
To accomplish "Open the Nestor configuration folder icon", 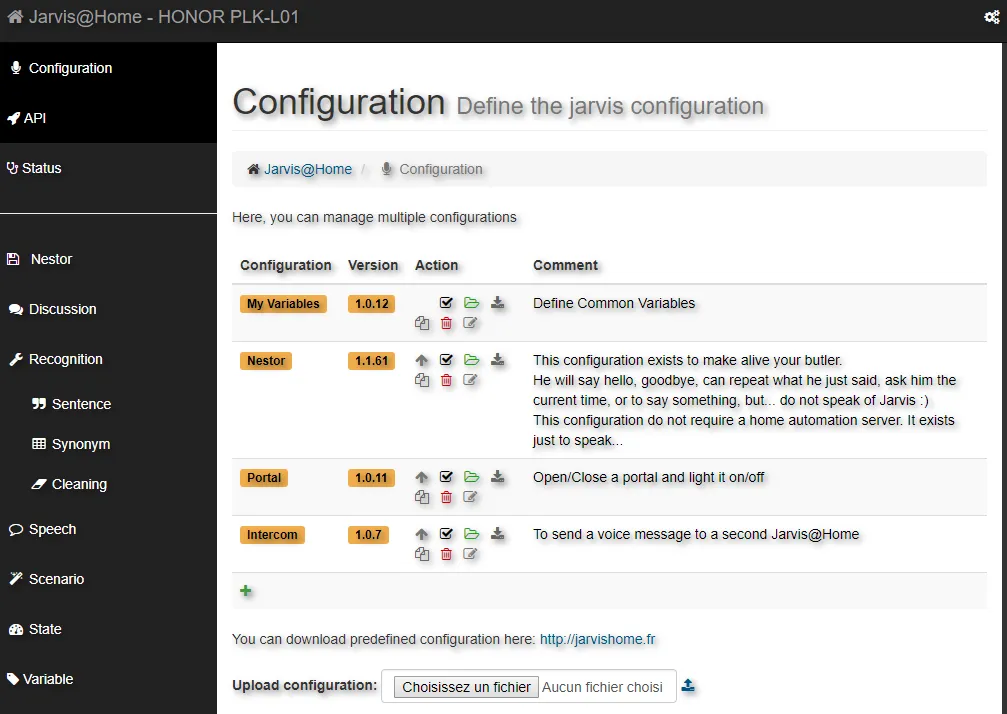I will click(x=472, y=360).
